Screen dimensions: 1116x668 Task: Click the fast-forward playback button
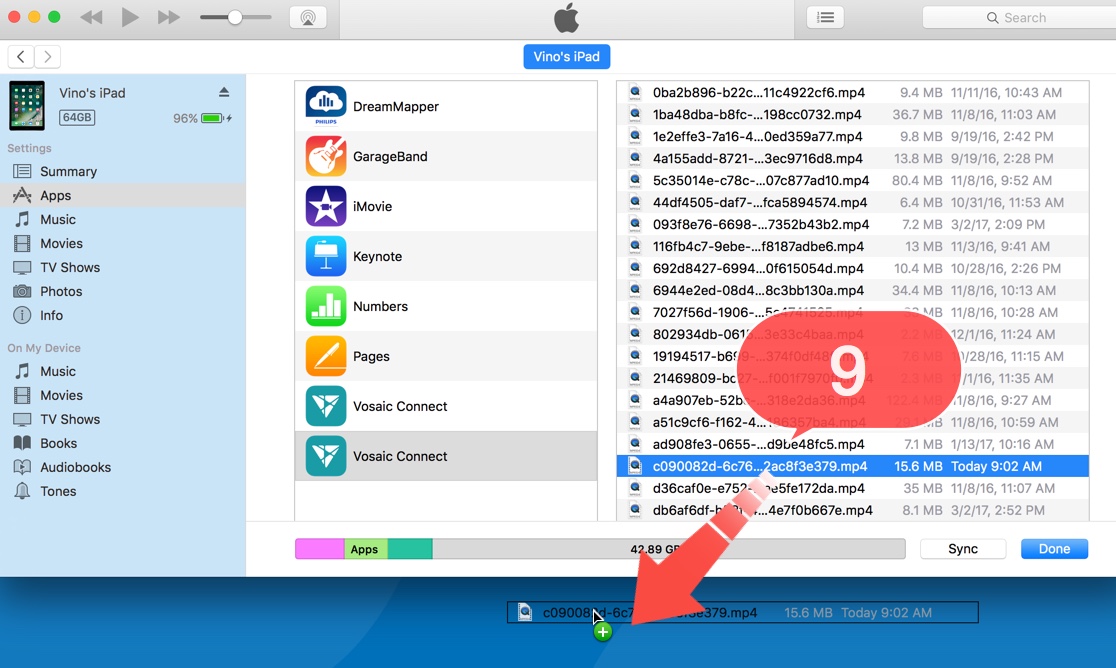(169, 17)
